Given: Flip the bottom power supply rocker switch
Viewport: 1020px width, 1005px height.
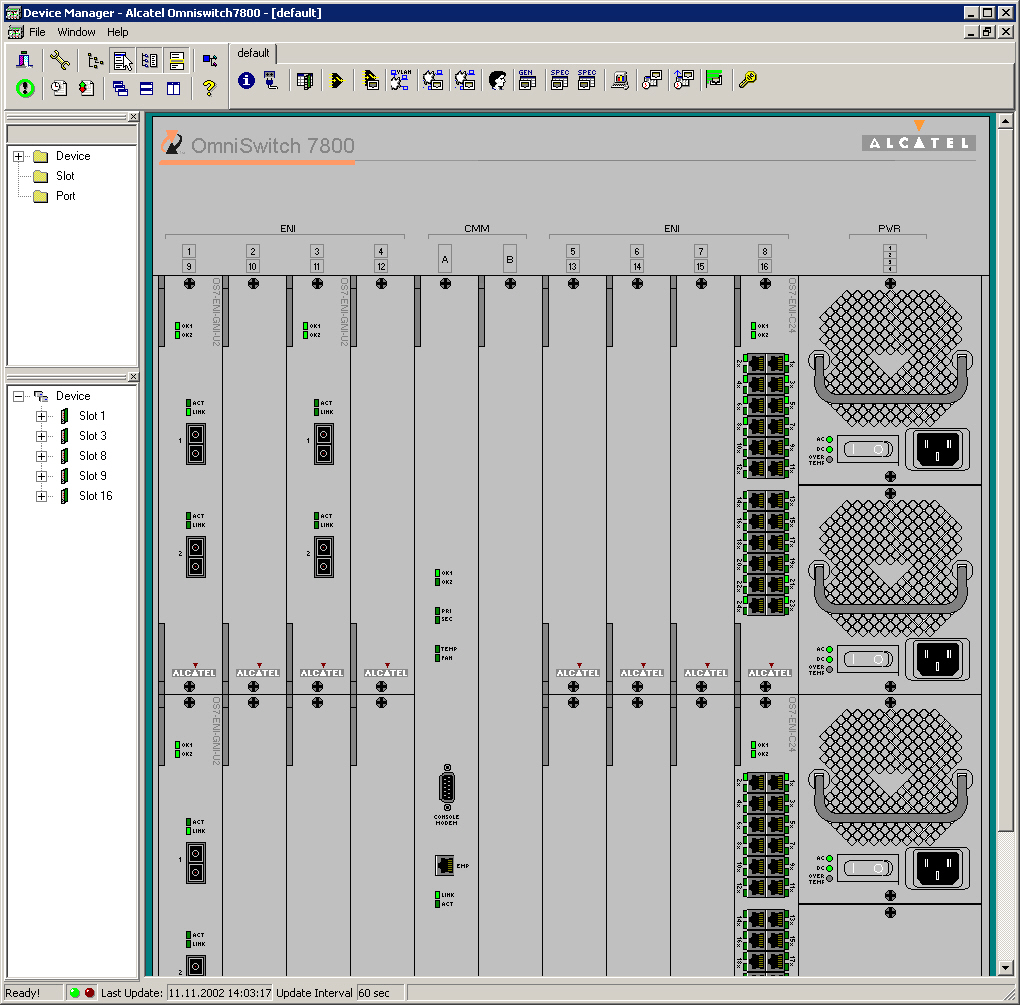Looking at the screenshot, I should [868, 868].
